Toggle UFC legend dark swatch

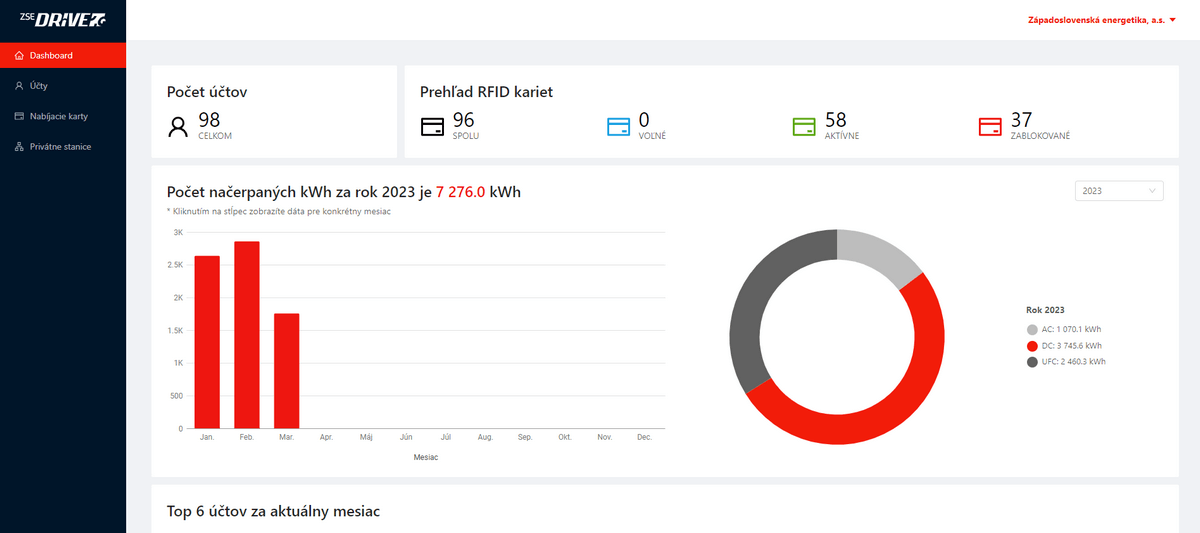(1032, 361)
